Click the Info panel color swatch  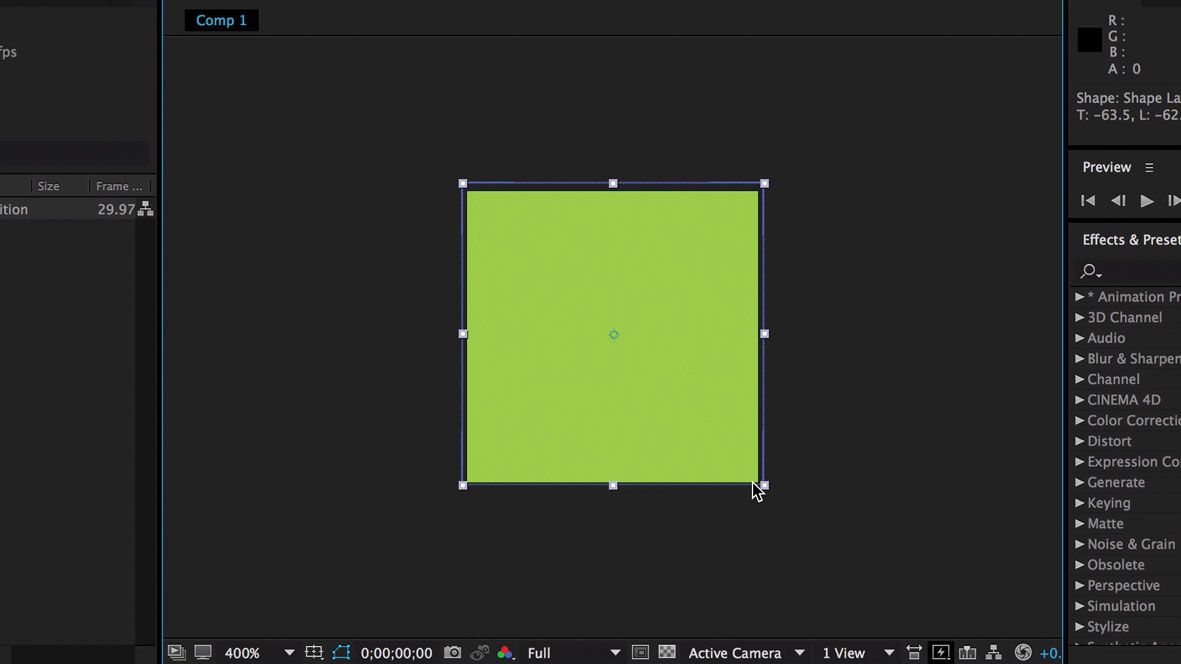[x=1089, y=39]
